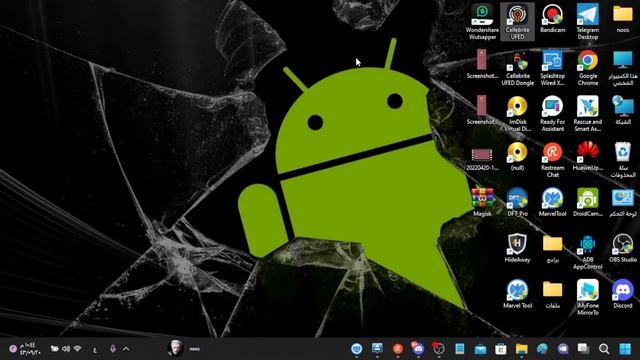Launch Splashtop Wired XDisplay shortcut
640x360 pixels.
click(x=552, y=68)
